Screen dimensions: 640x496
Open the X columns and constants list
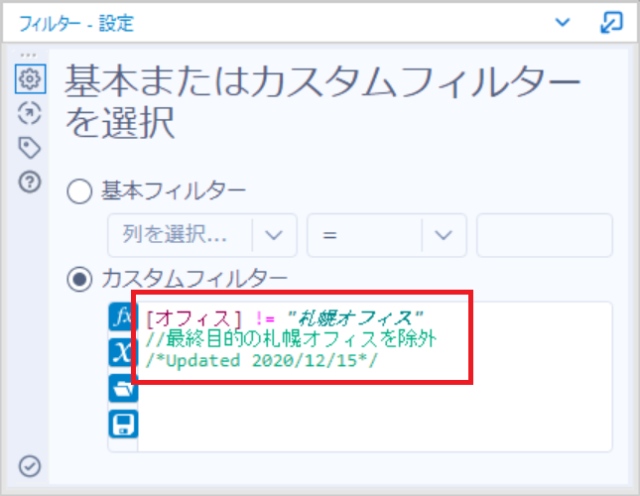click(121, 352)
